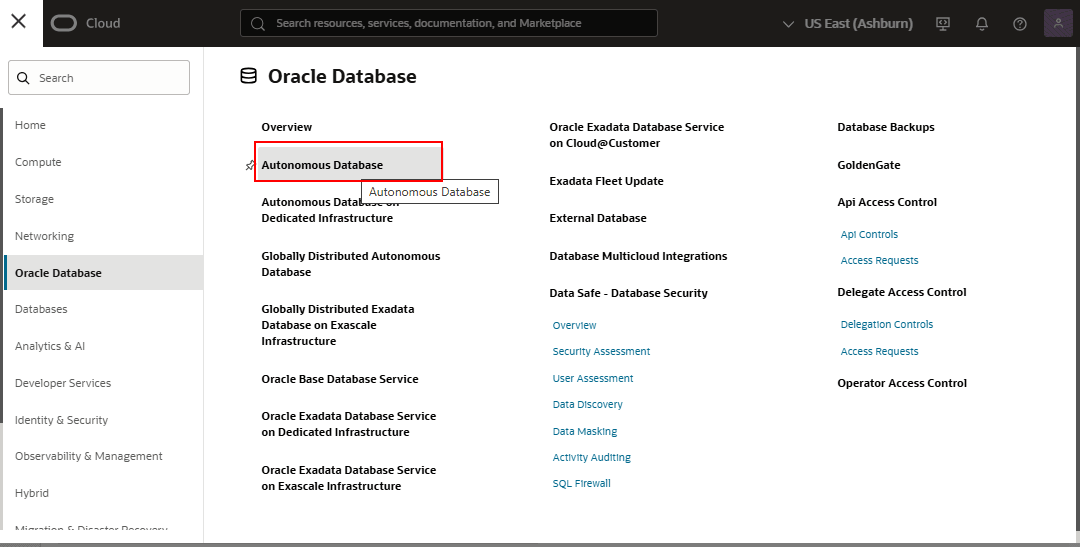Screen dimensions: 1080x547
Task: Open Exadata Fleet Update
Action: tap(606, 181)
